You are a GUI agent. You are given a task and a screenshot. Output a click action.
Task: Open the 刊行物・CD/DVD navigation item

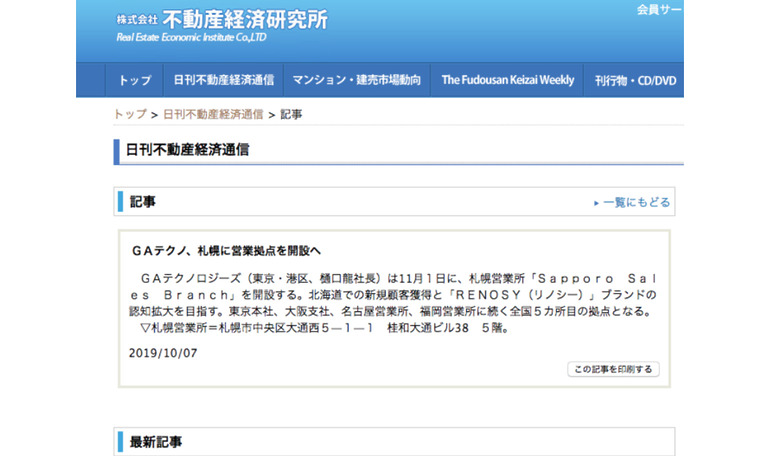(x=635, y=80)
